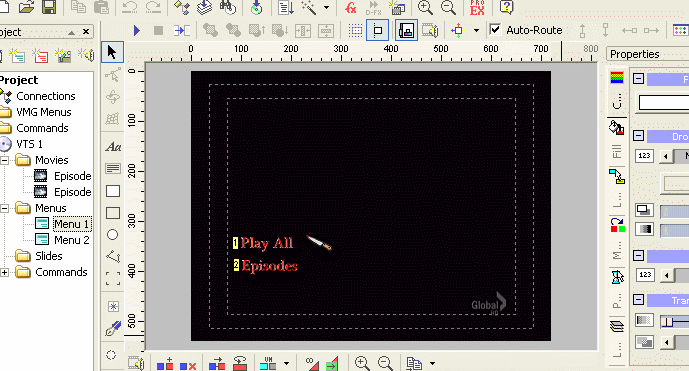Expand the Commands folder at bottom
This screenshot has width=689, height=371.
click(x=4, y=273)
